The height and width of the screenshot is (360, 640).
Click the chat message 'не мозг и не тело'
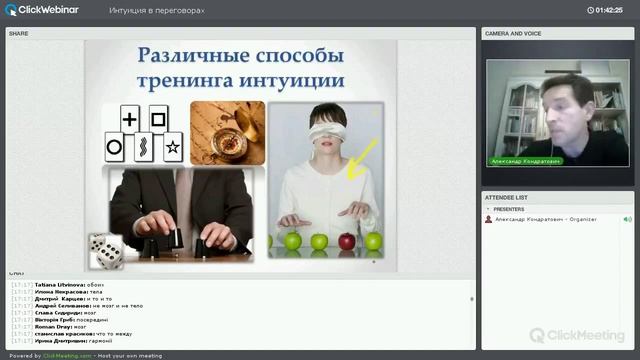tap(77, 306)
